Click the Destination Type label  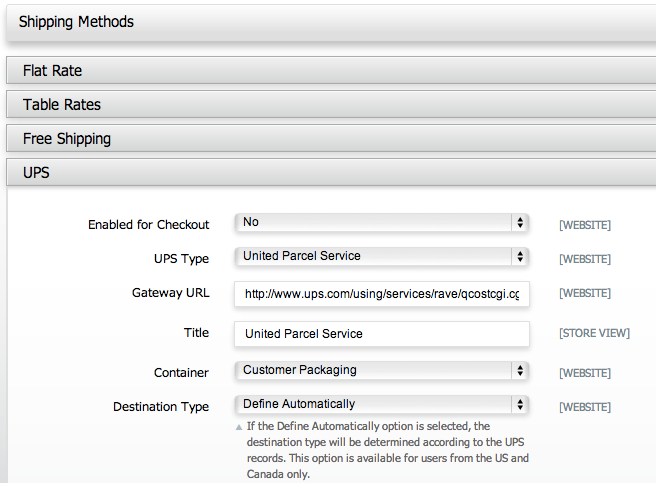point(161,407)
